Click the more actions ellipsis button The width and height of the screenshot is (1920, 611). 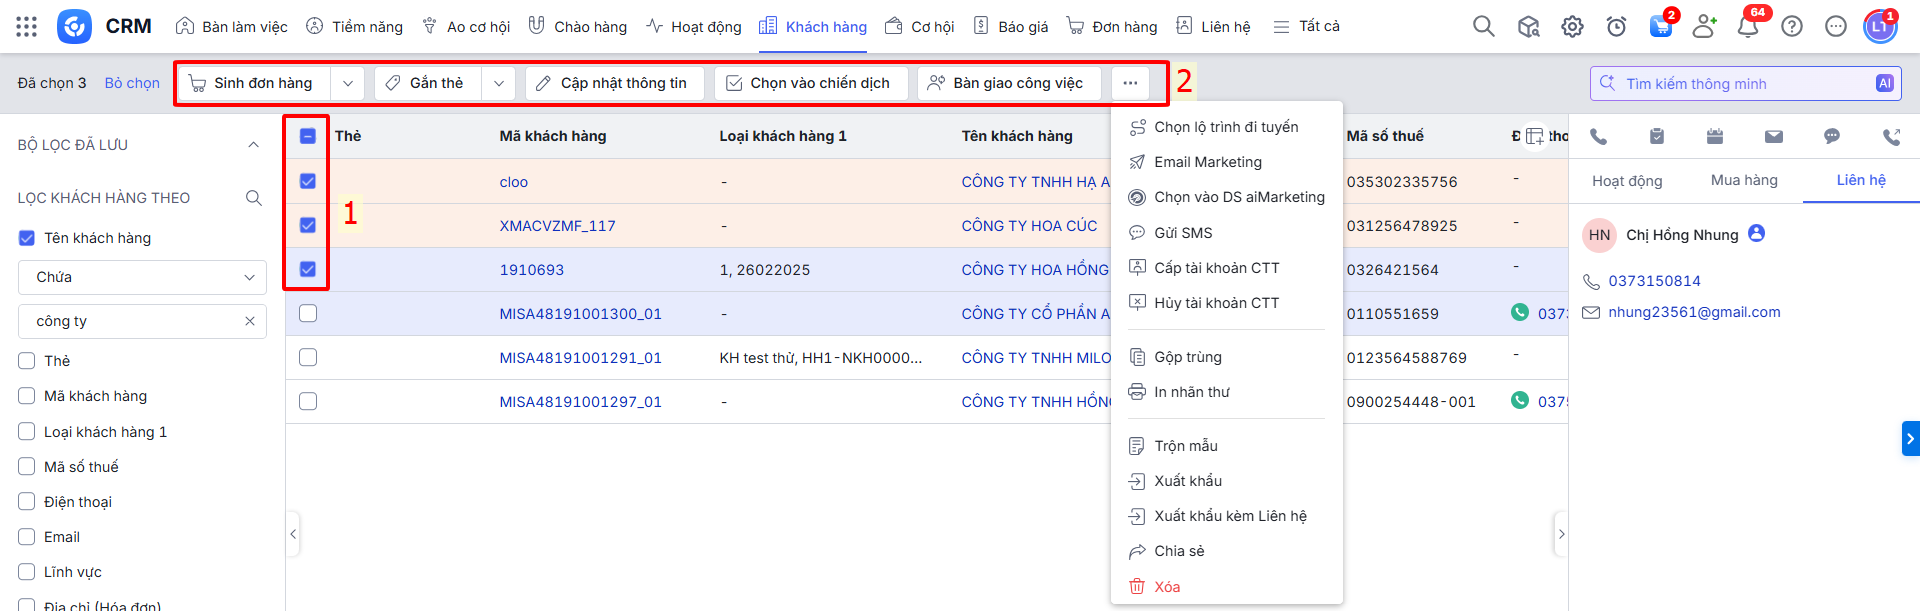tap(1130, 83)
